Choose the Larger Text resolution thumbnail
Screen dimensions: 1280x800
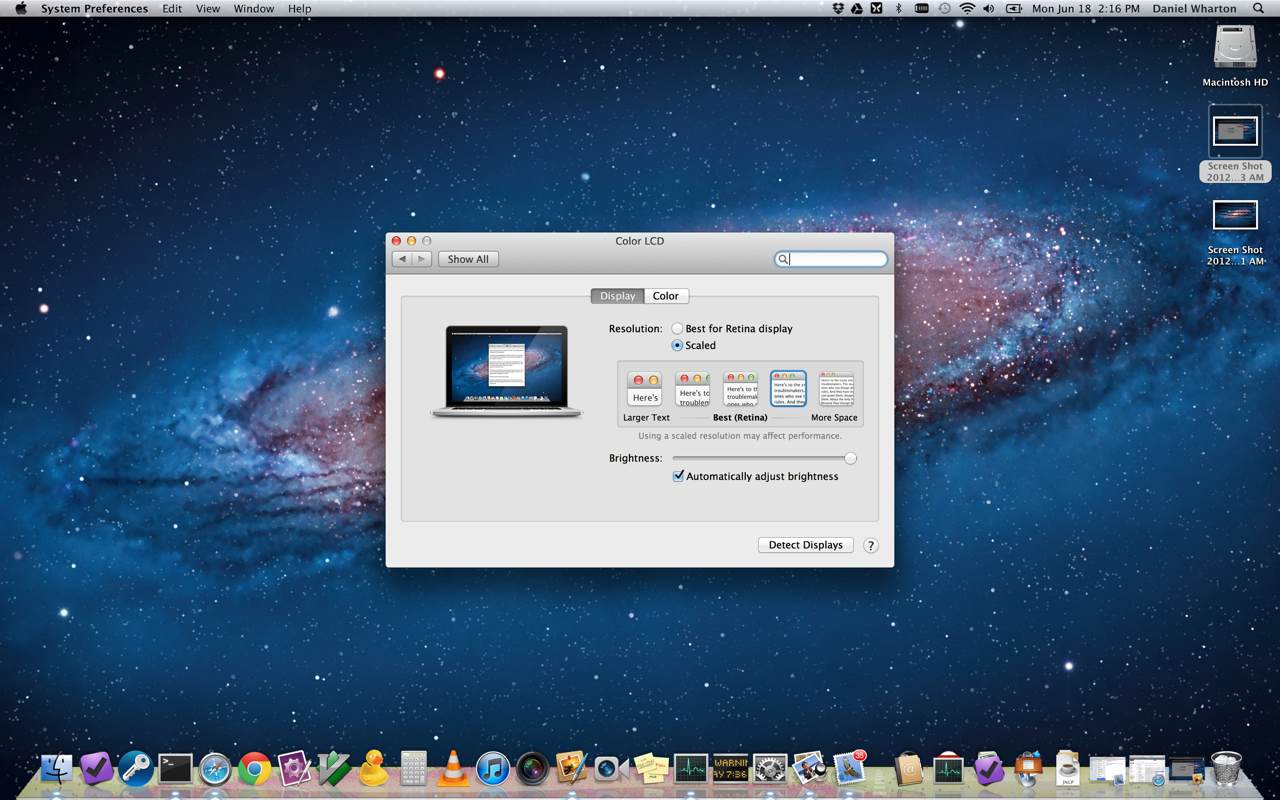(x=645, y=390)
